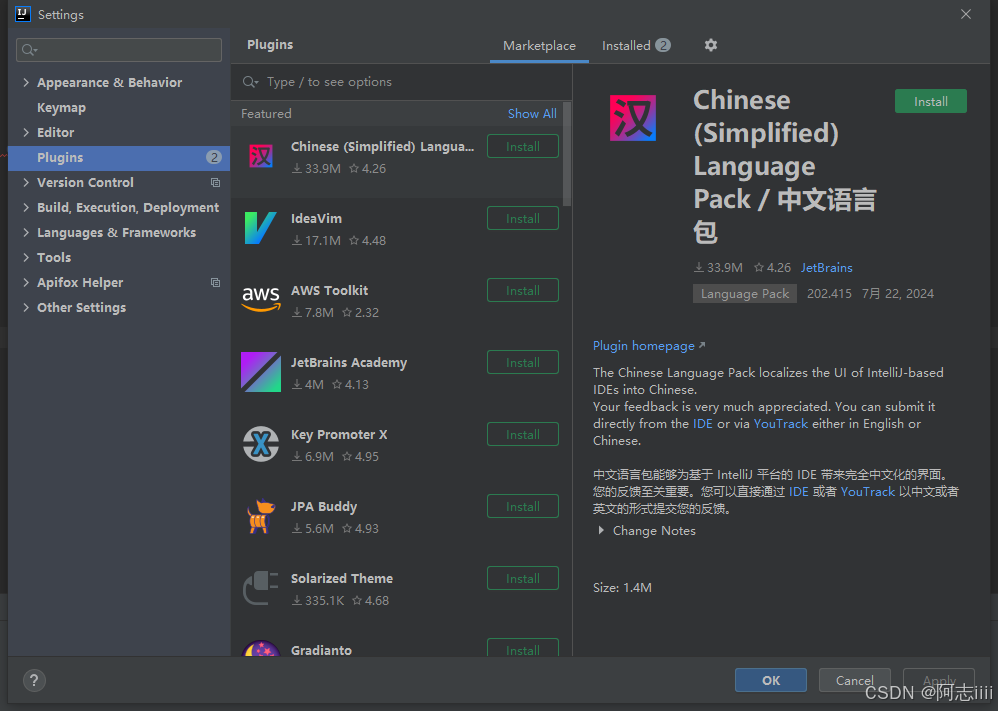This screenshot has width=998, height=711.
Task: Open the JetBrains vendor link
Action: [x=826, y=267]
